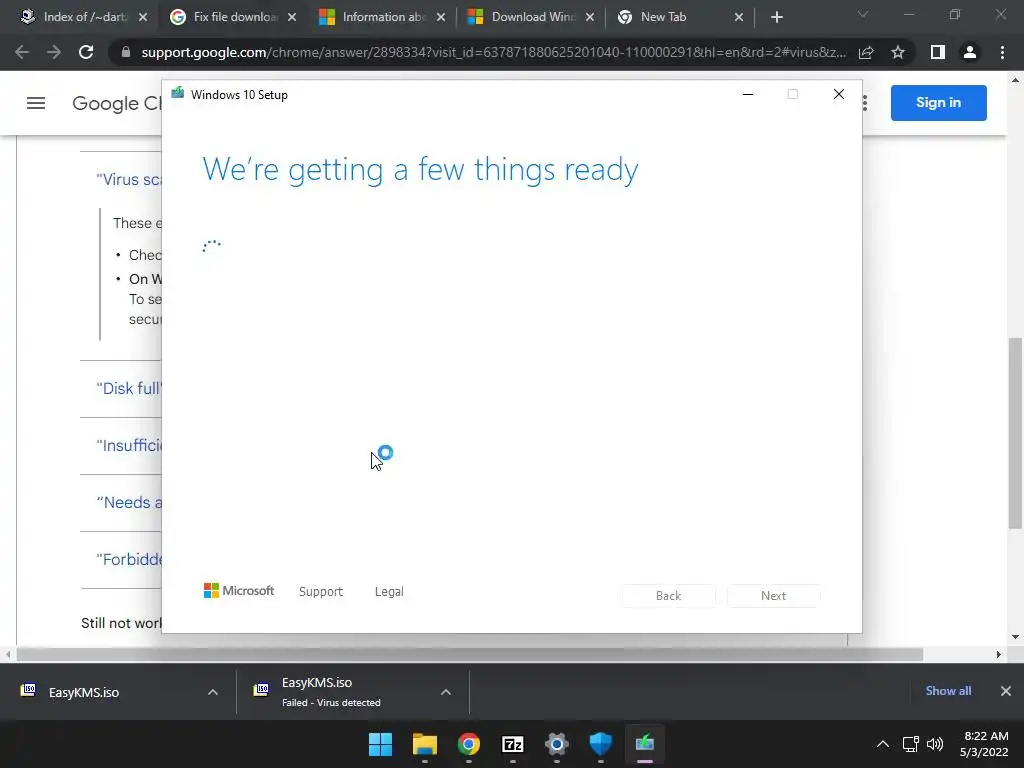Open options arrow for first EasyKMS.iso download

click(x=212, y=692)
